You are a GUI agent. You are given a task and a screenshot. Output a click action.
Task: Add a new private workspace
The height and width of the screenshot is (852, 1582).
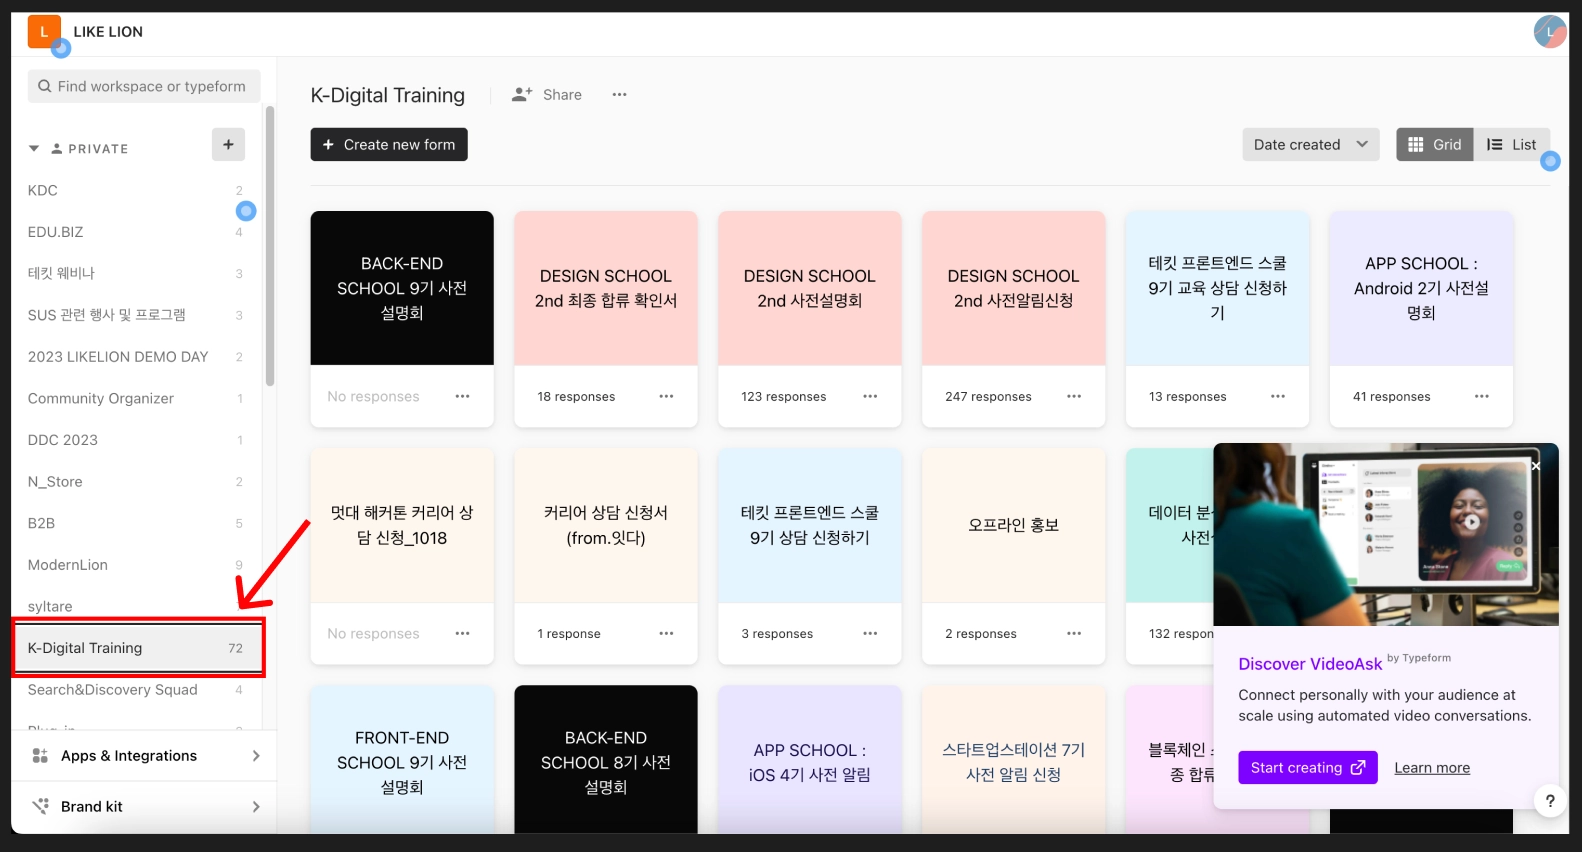pyautogui.click(x=228, y=145)
